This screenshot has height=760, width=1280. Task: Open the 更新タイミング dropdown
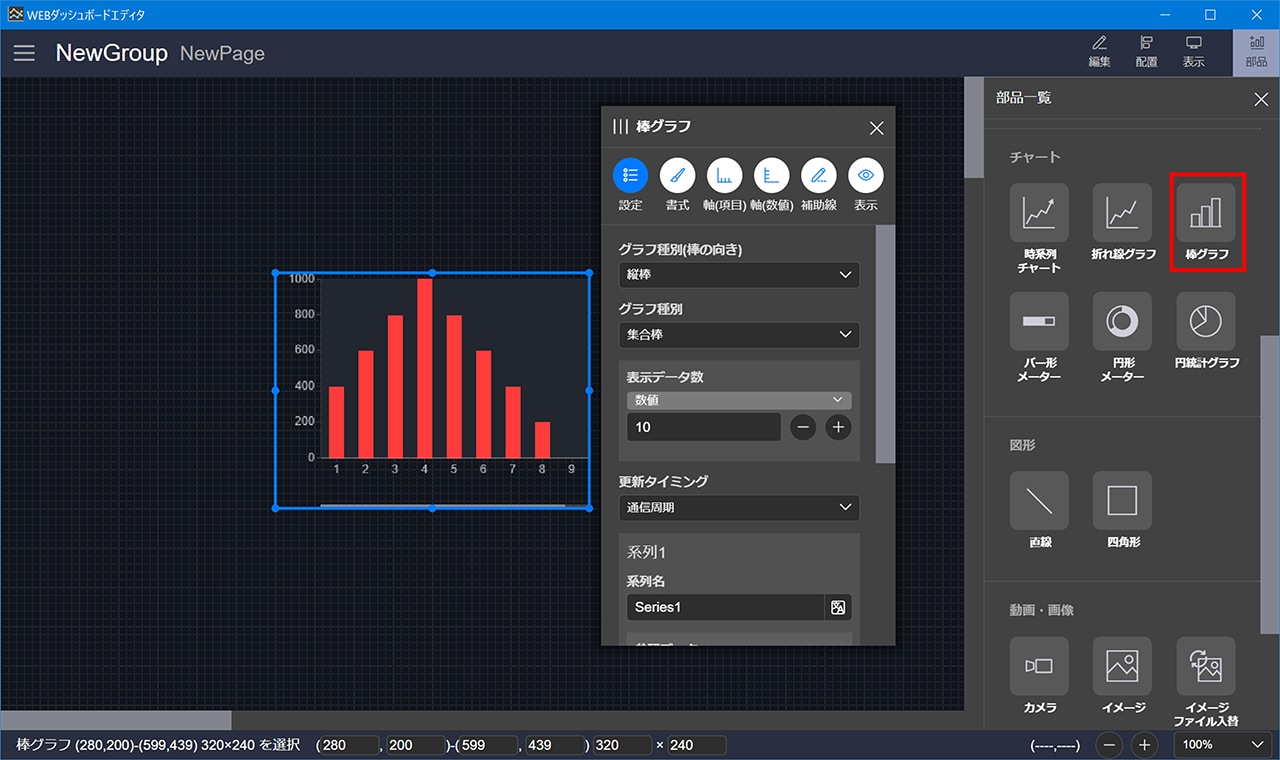[739, 507]
